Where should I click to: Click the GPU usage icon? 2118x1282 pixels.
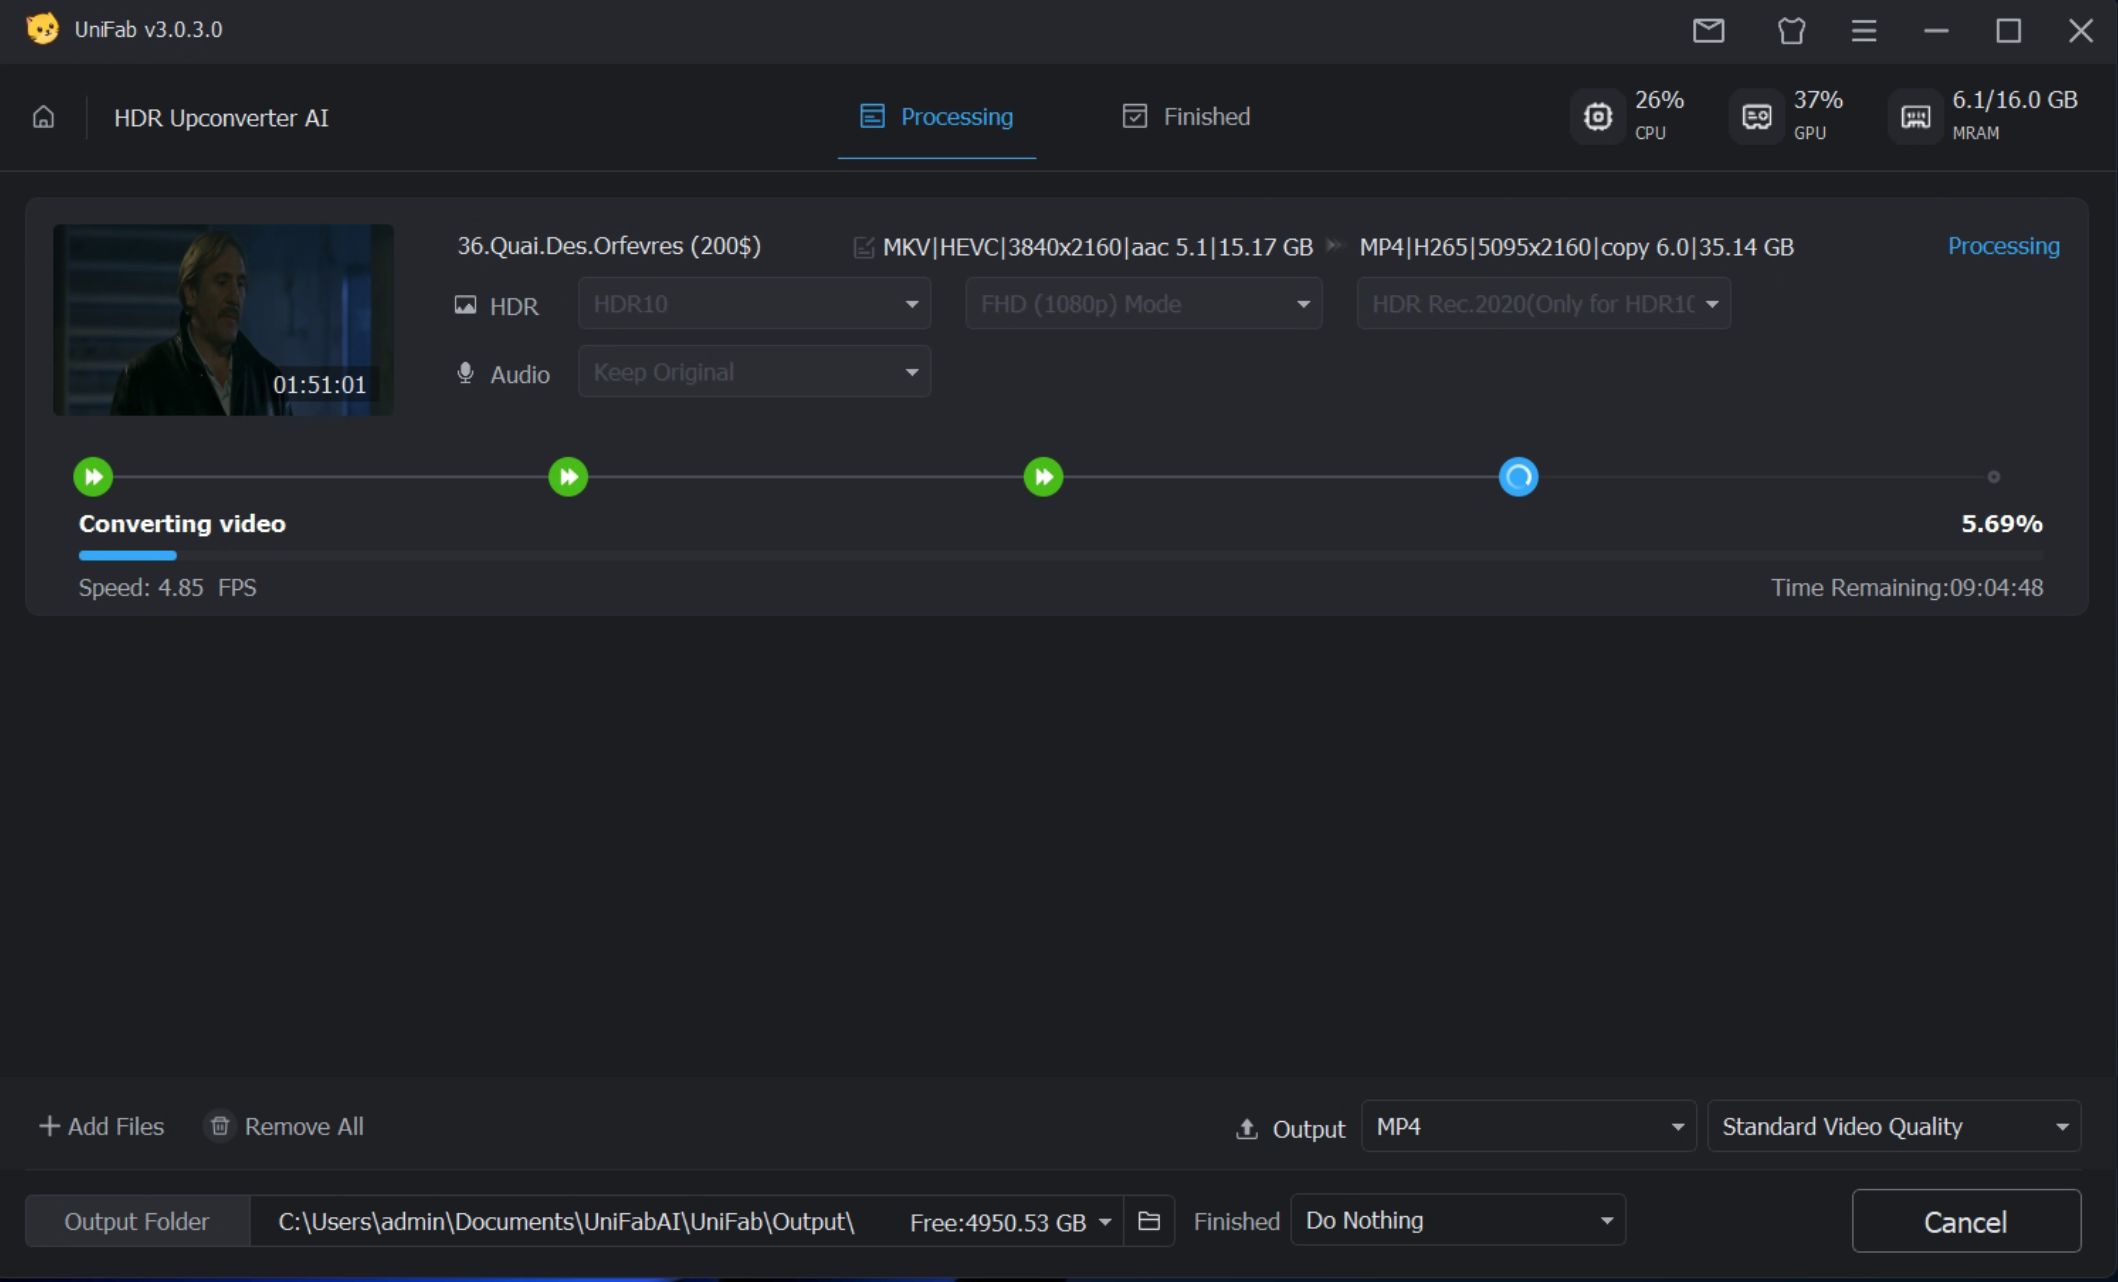click(x=1756, y=117)
